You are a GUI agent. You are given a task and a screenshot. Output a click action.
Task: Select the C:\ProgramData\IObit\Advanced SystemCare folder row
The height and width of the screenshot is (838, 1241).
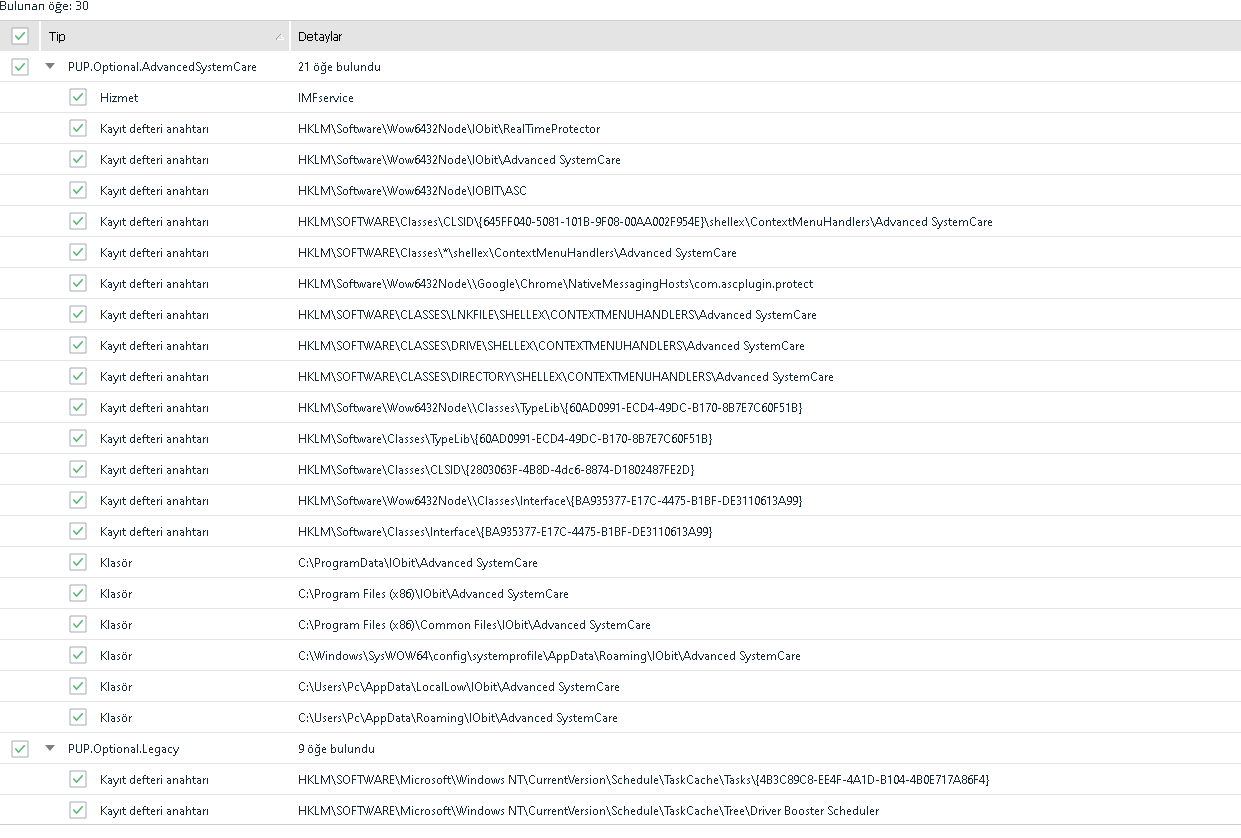[417, 563]
